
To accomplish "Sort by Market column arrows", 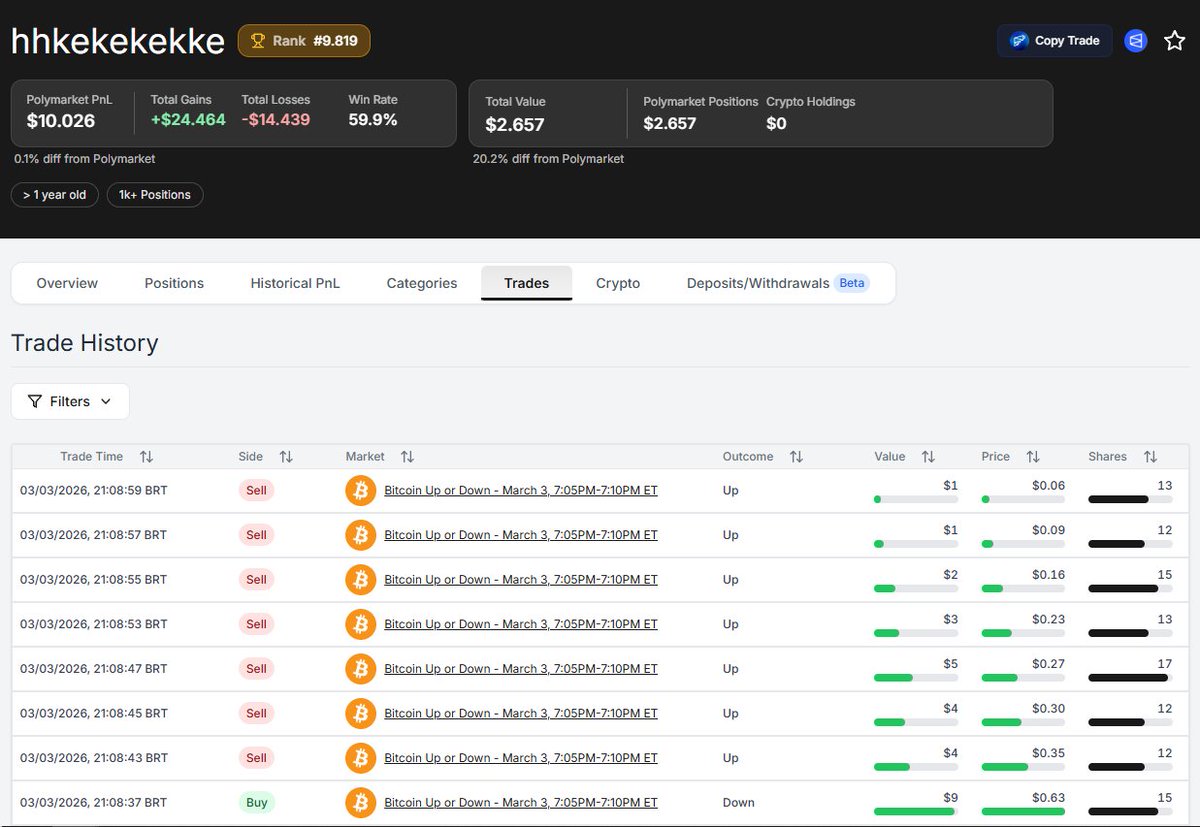I will tap(407, 457).
